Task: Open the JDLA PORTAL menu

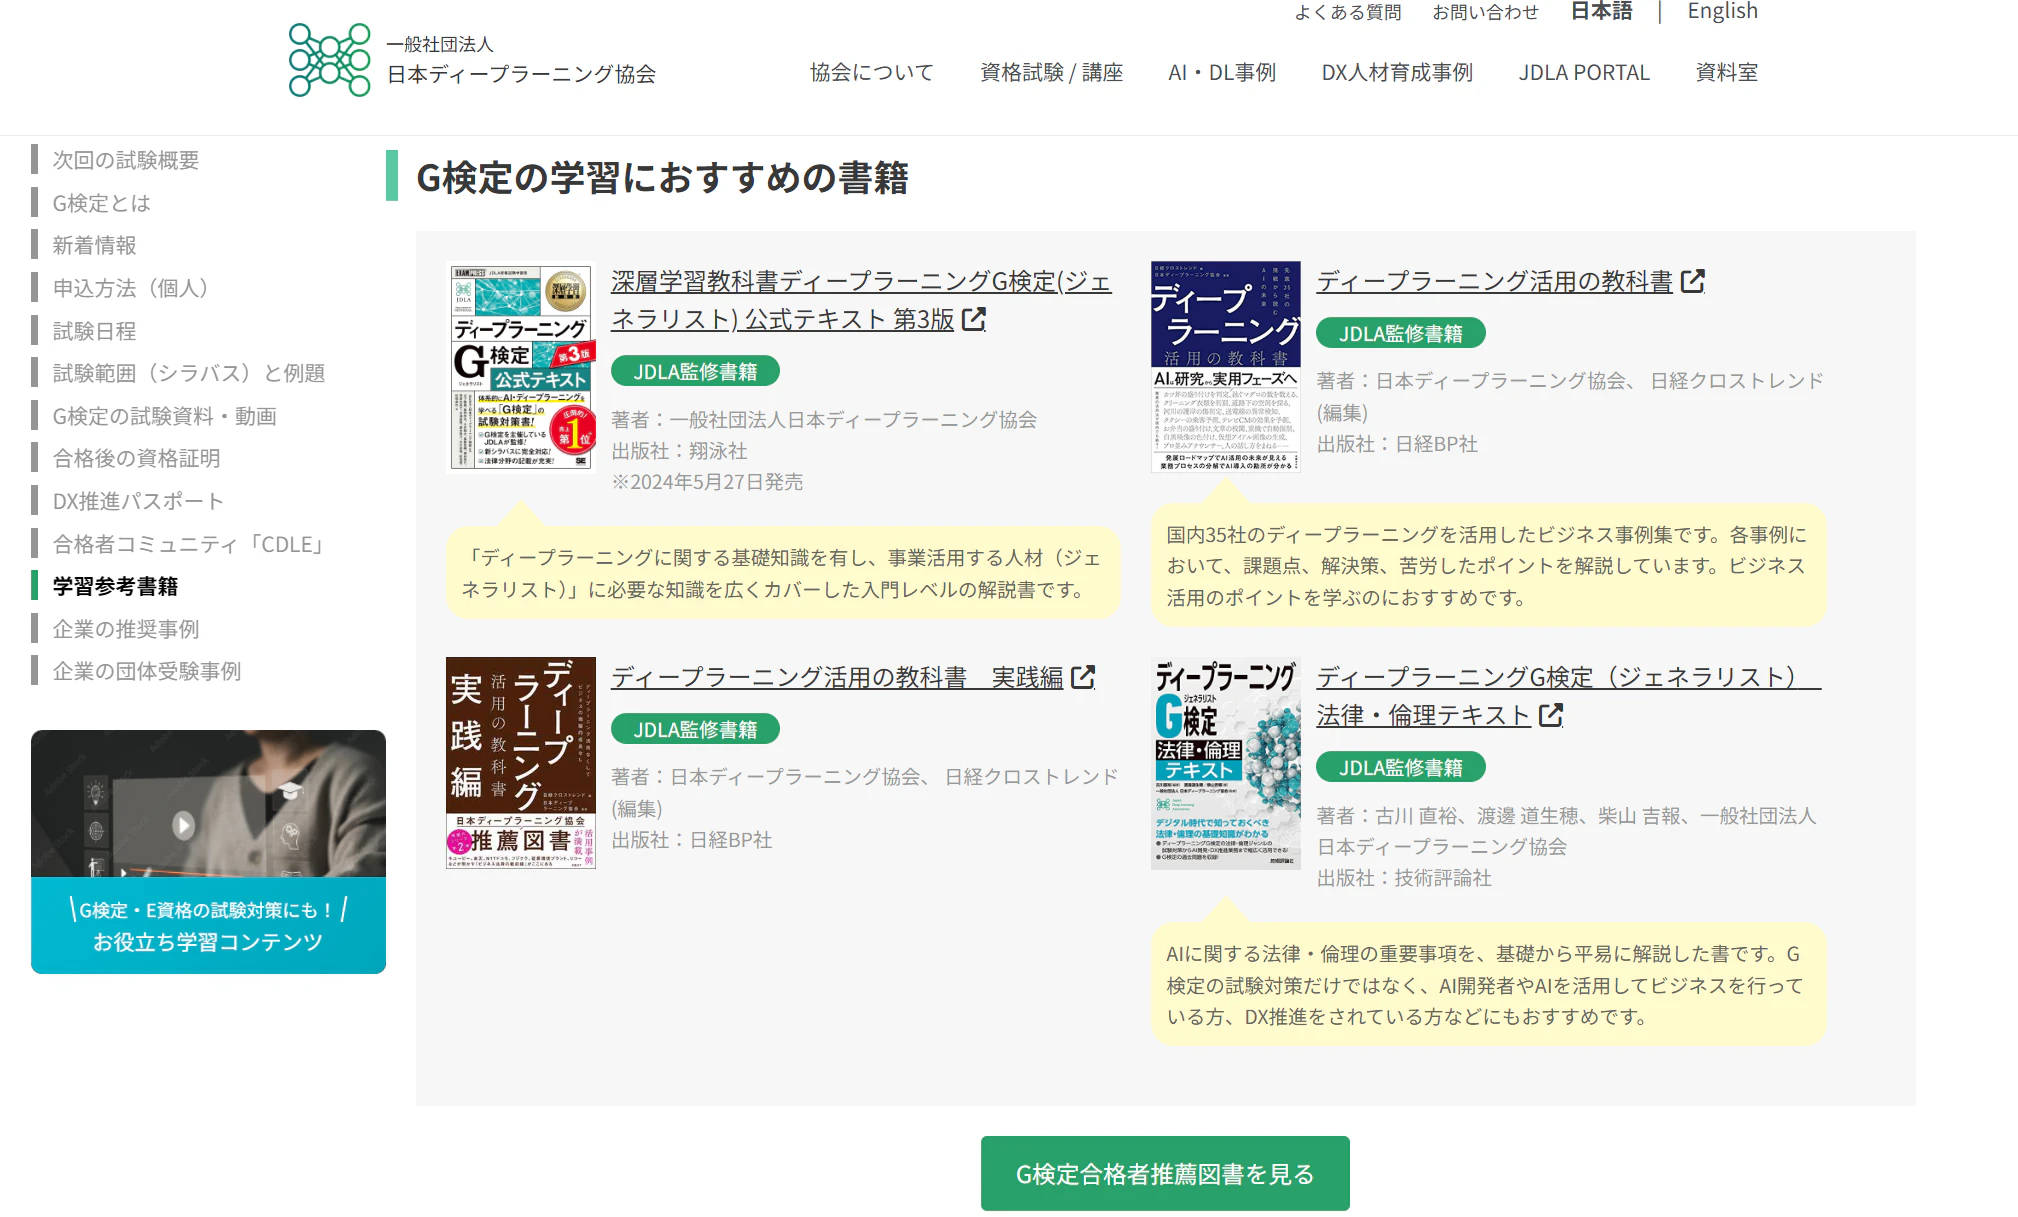Action: coord(1584,72)
